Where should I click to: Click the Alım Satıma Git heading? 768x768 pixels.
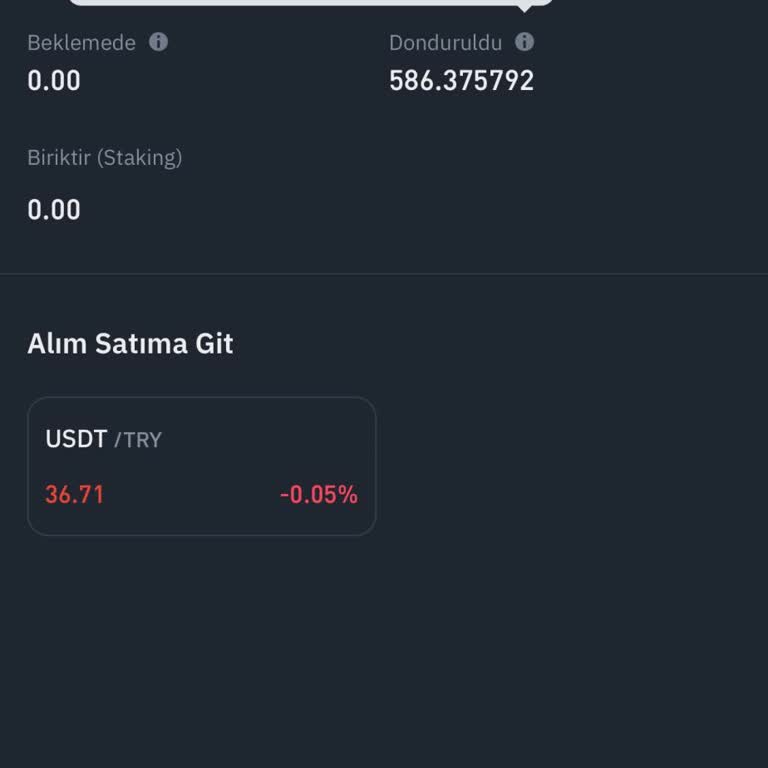click(x=130, y=344)
